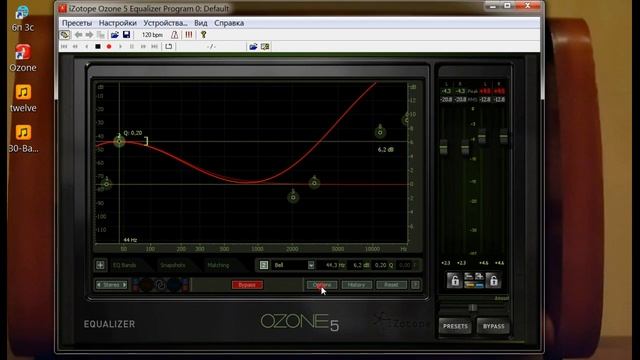Click the History button
This screenshot has width=640, height=360.
tap(356, 285)
